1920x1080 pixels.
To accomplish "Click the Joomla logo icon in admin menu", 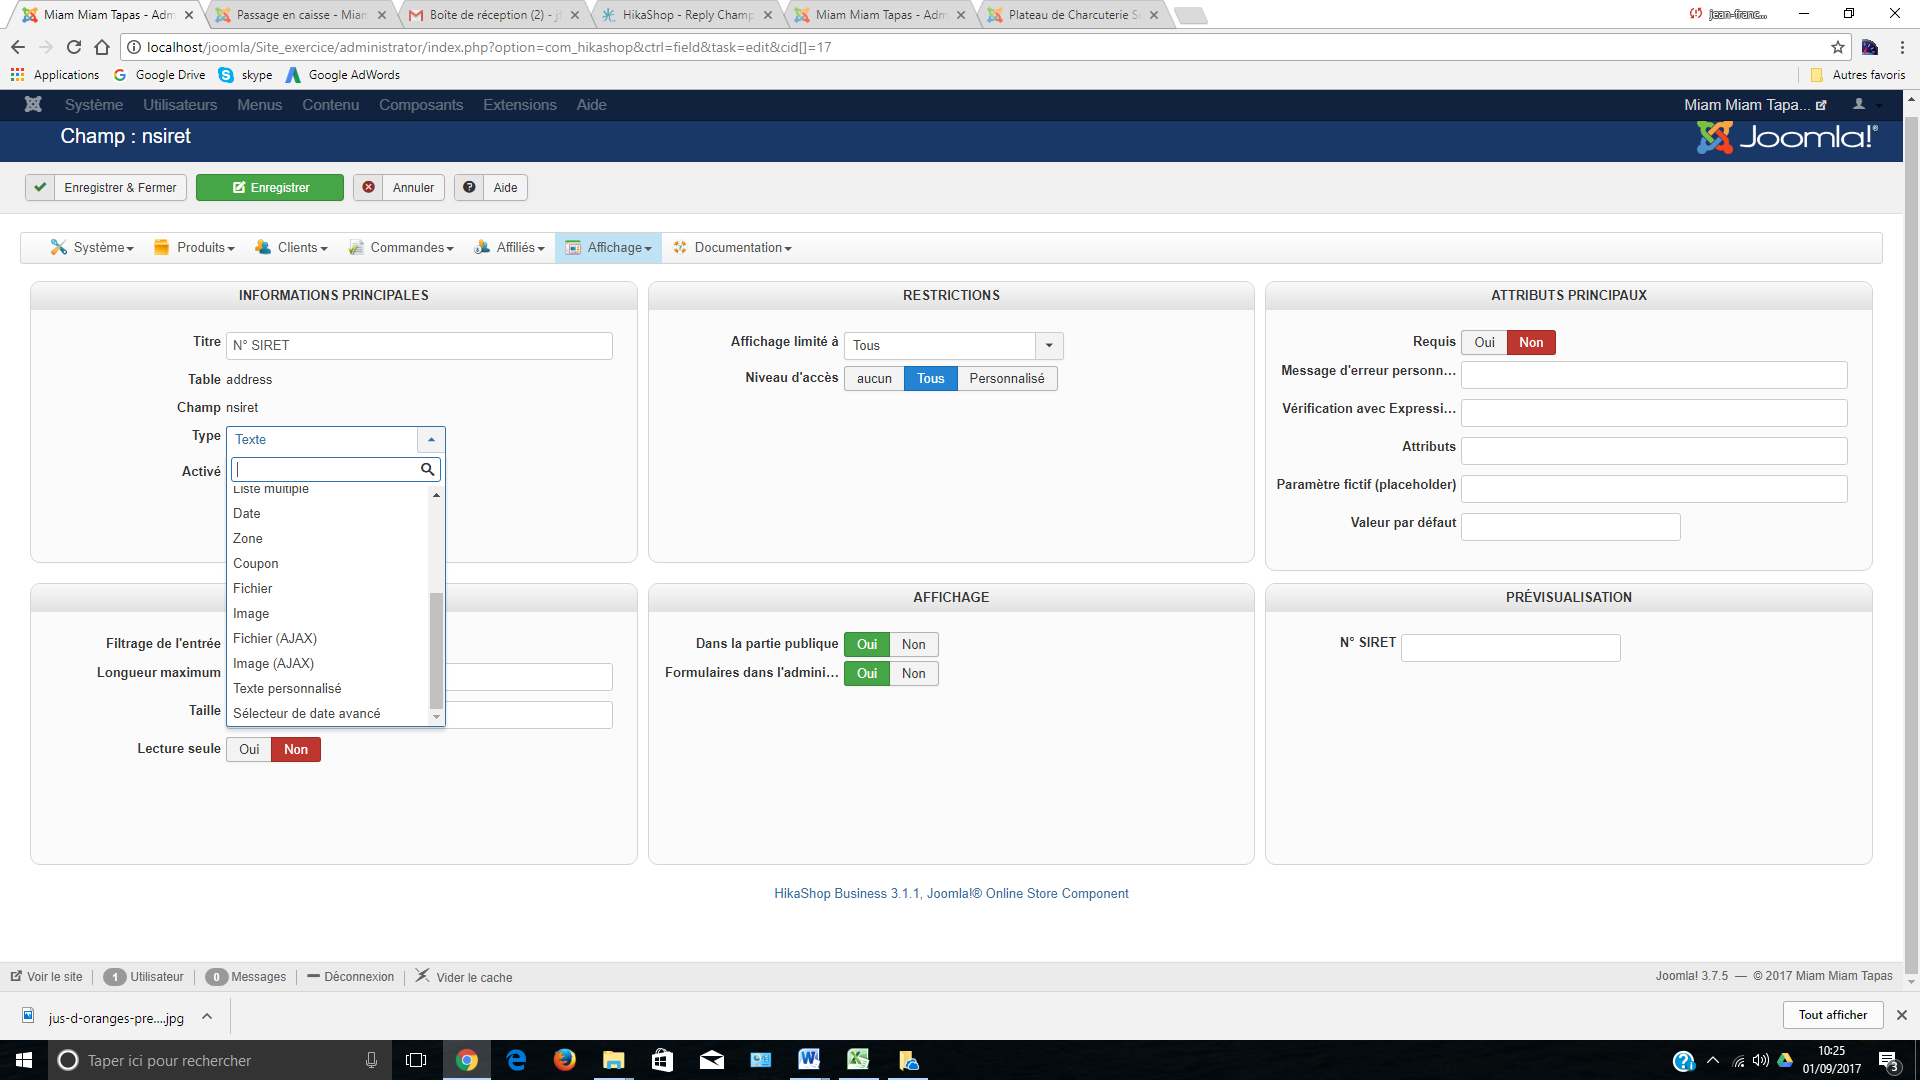I will [x=33, y=105].
